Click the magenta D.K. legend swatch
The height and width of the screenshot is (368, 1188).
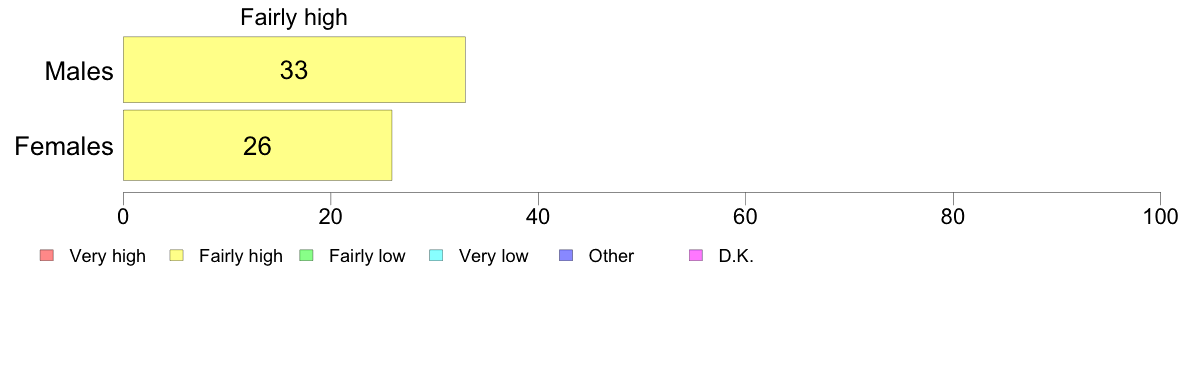(x=694, y=256)
